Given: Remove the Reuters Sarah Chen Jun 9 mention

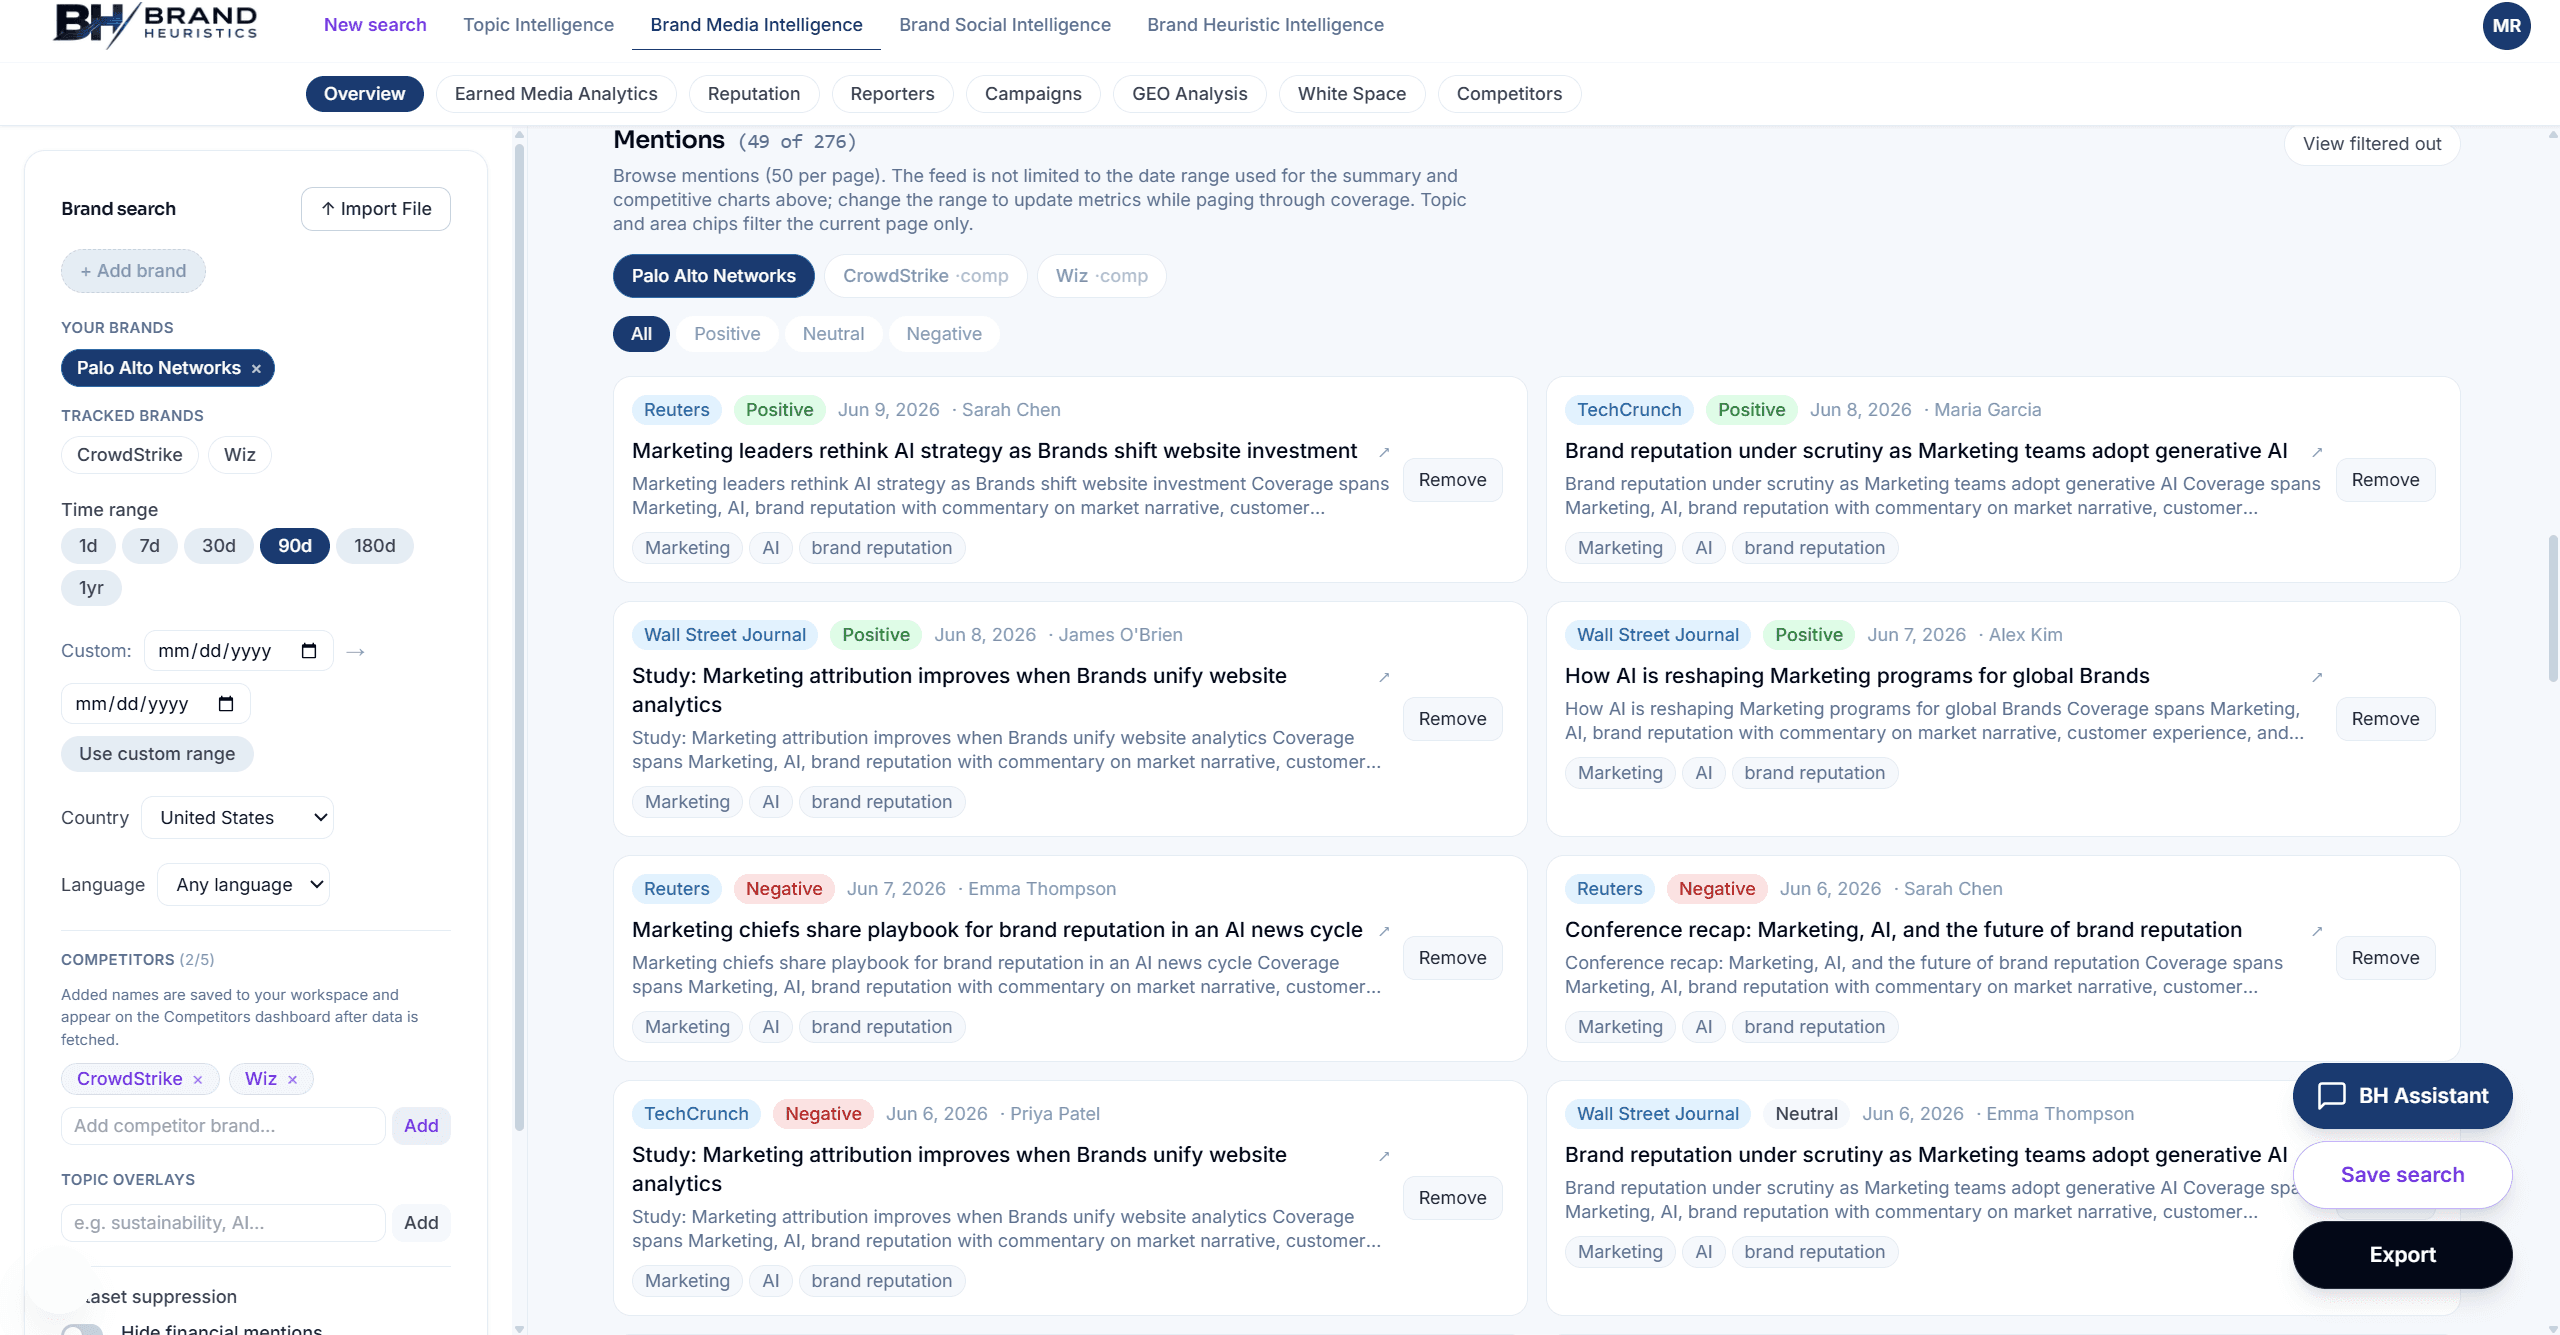Looking at the screenshot, I should (x=1452, y=480).
